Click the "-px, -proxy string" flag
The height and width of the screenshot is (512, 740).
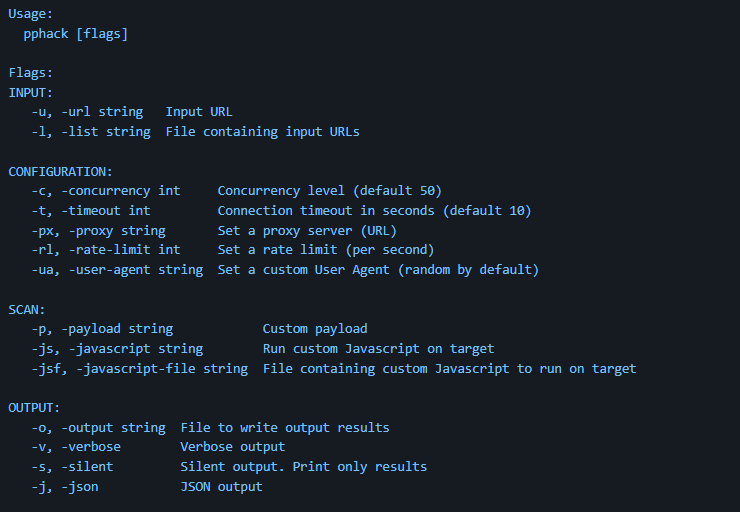(x=98, y=230)
